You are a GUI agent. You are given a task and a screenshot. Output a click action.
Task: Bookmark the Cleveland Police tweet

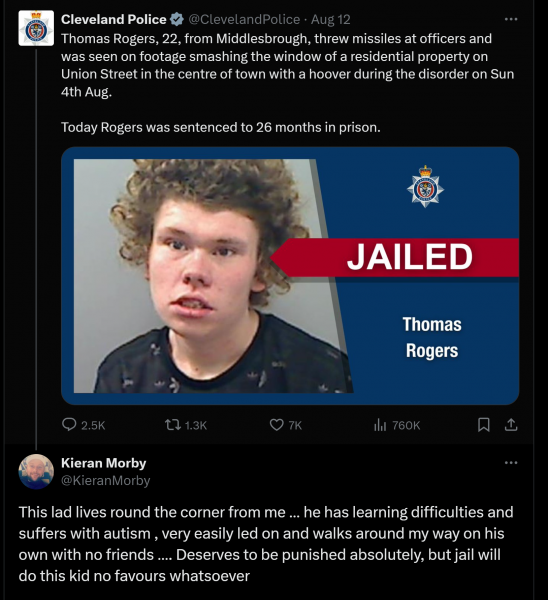click(484, 425)
